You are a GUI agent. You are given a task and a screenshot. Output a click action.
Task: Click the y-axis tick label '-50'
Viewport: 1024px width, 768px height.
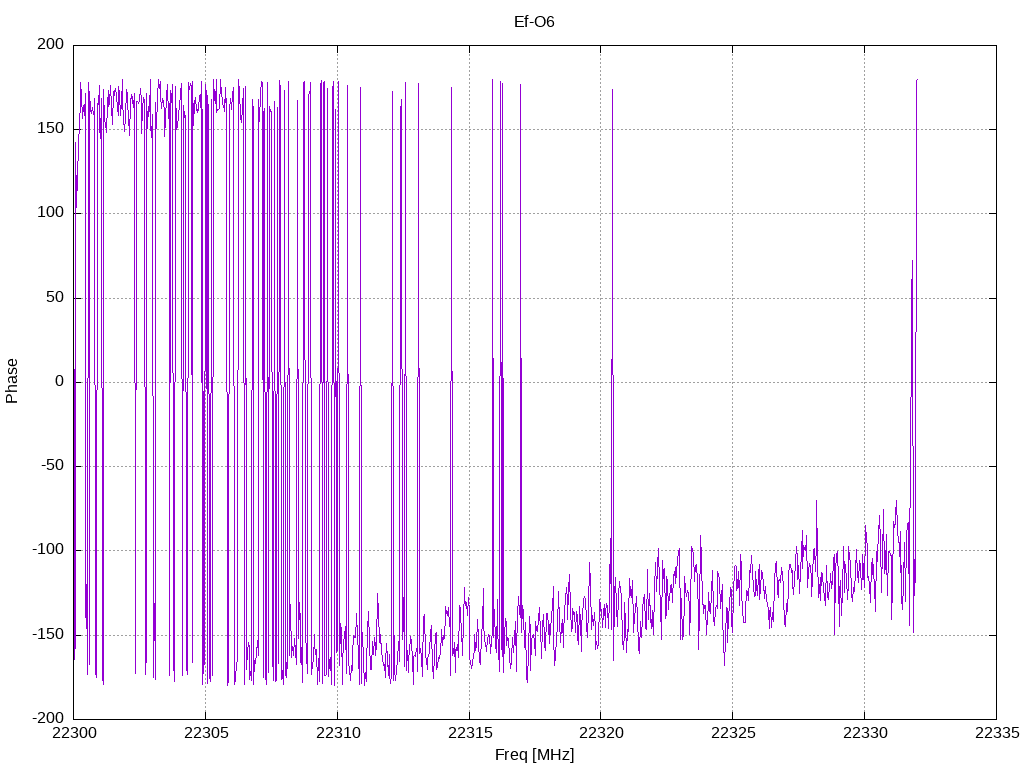click(x=53, y=466)
